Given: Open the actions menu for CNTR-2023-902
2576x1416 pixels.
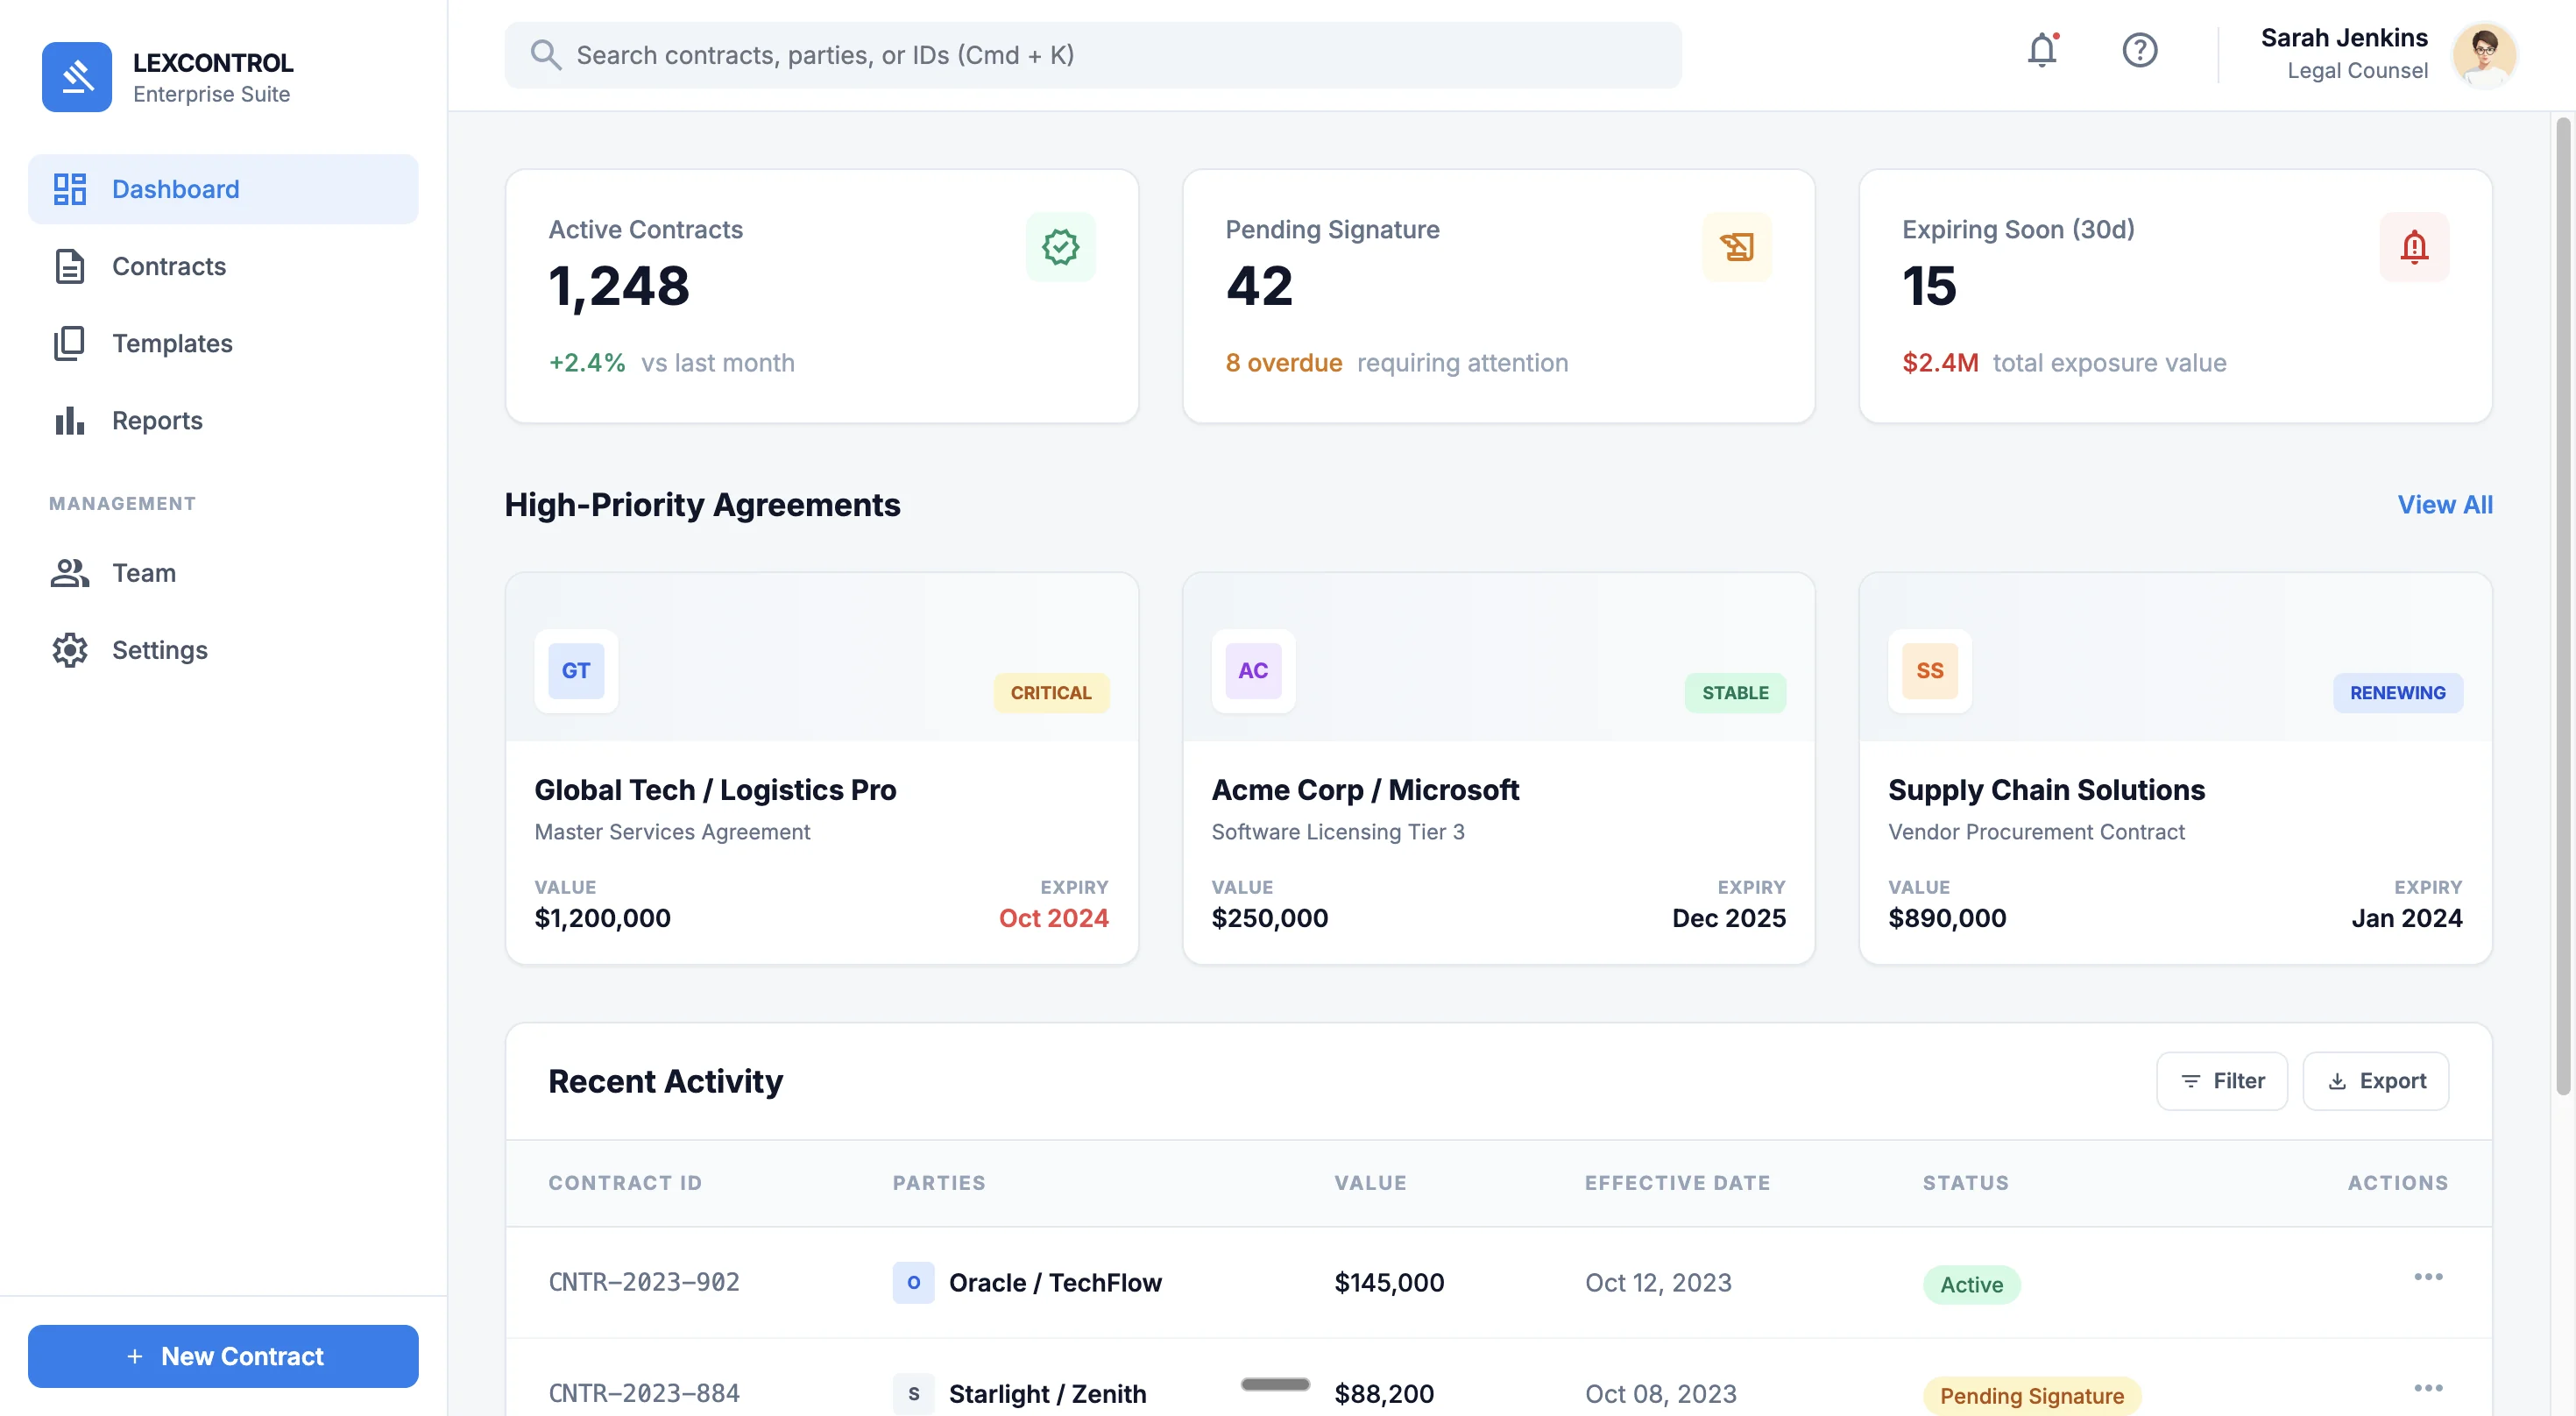Looking at the screenshot, I should click(2430, 1277).
